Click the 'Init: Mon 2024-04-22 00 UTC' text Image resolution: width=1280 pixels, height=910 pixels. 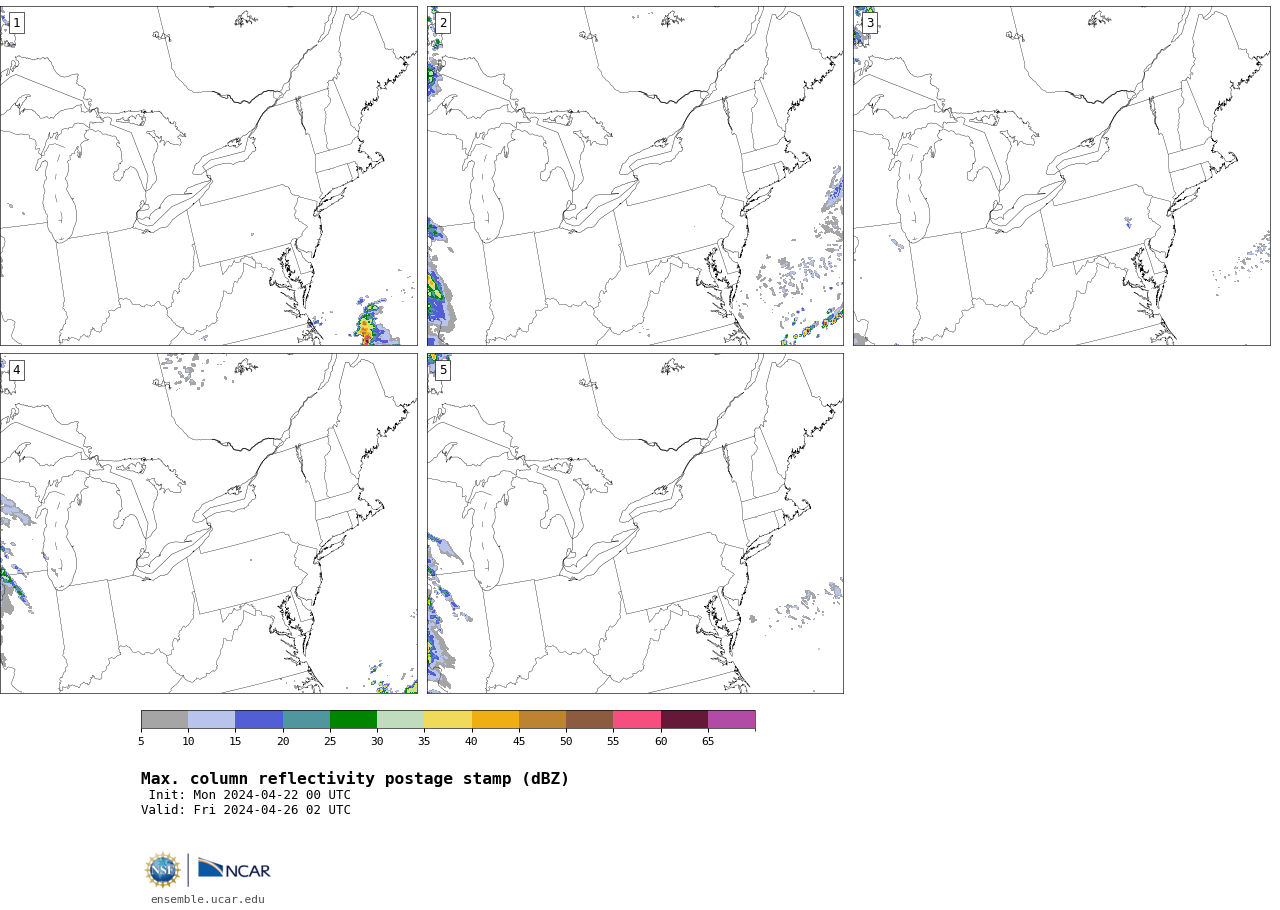pos(250,795)
